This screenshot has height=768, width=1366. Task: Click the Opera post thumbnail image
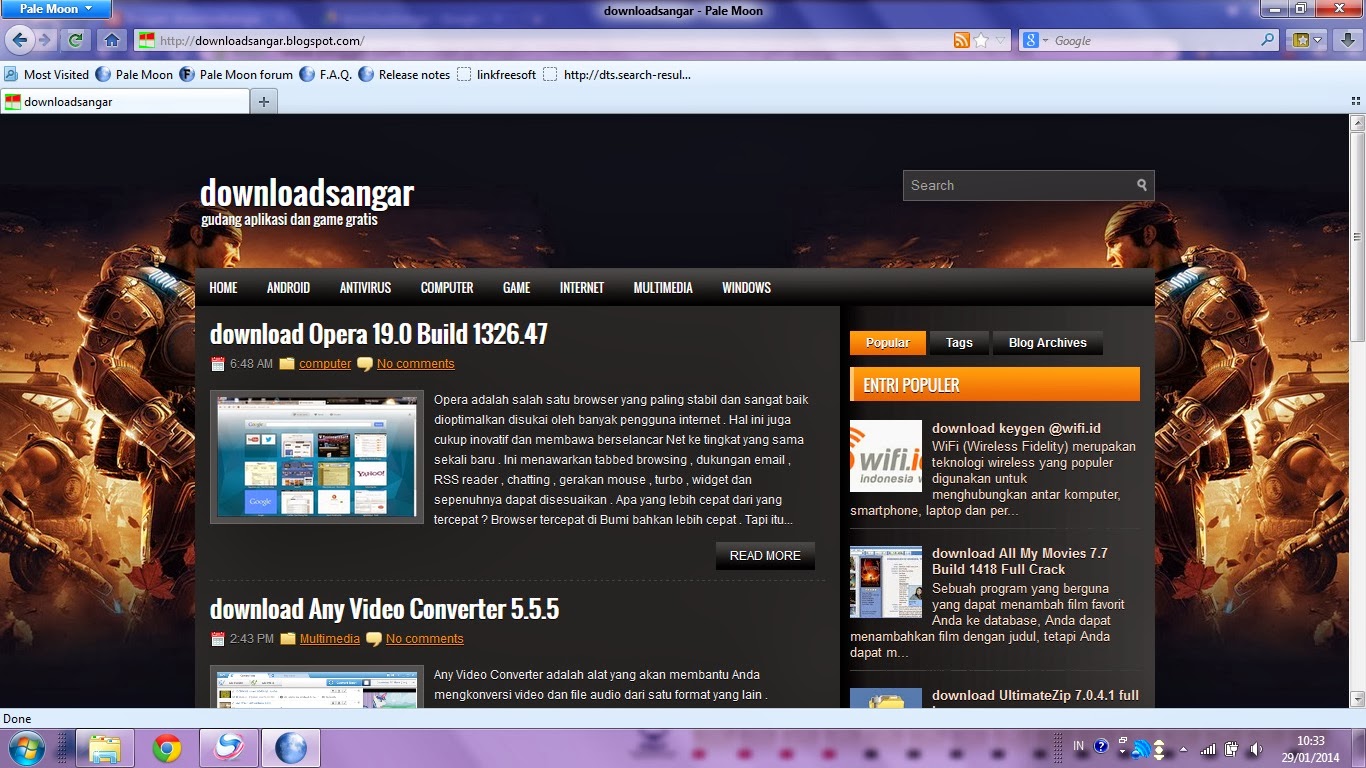pyautogui.click(x=317, y=457)
